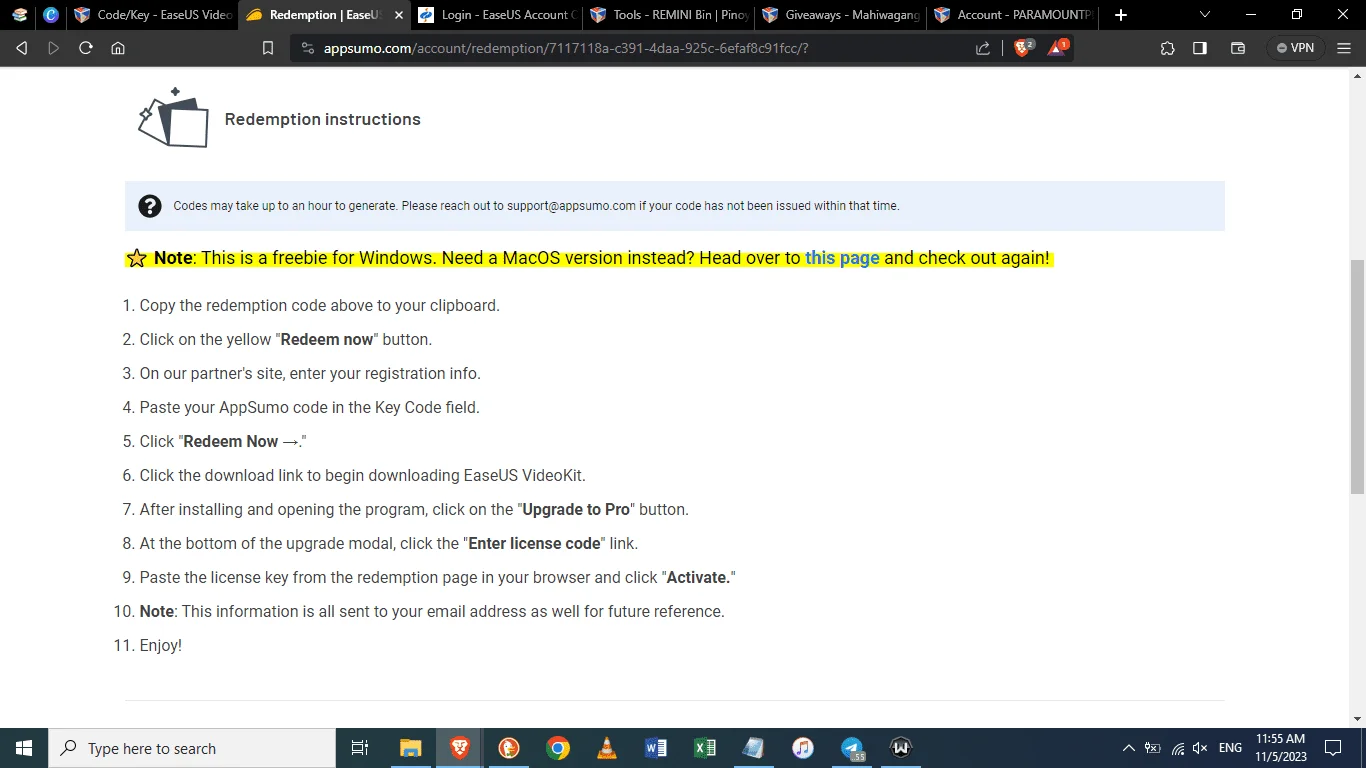Open the Brave Wallet icon
1366x768 pixels.
pyautogui.click(x=1237, y=48)
